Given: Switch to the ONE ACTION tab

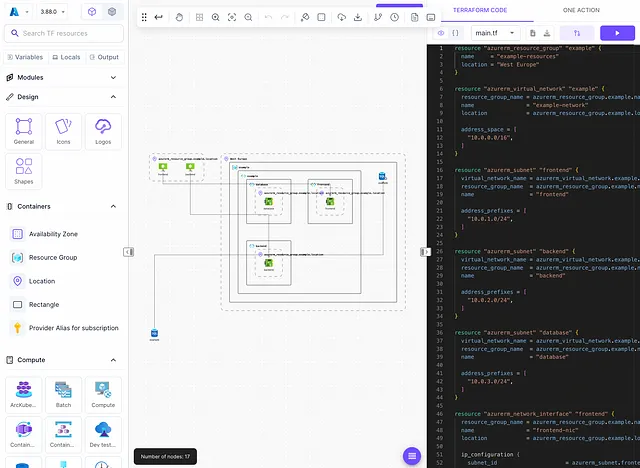Looking at the screenshot, I should (x=581, y=10).
